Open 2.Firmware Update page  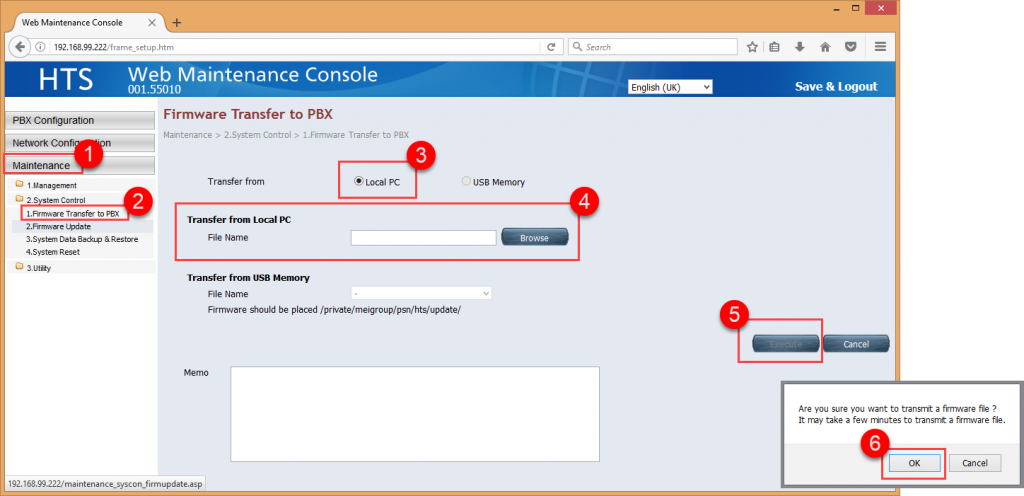(x=58, y=226)
